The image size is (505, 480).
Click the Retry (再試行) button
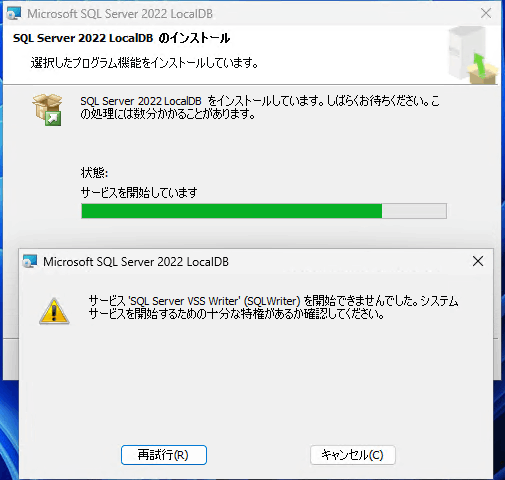(x=164, y=455)
